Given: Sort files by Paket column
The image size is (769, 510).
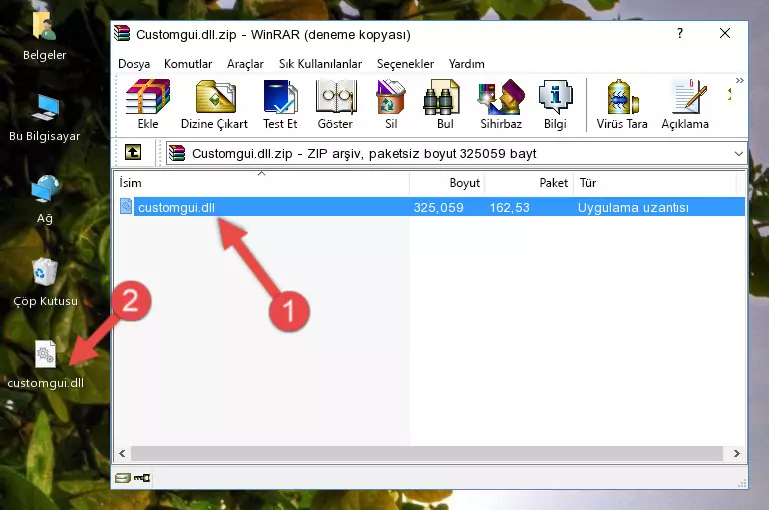Looking at the screenshot, I should click(529, 183).
